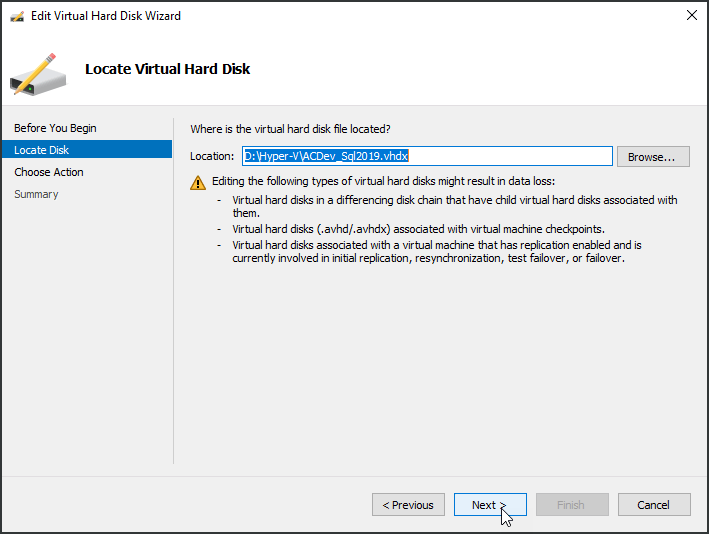Click the yellow warning triangle icon

[198, 182]
